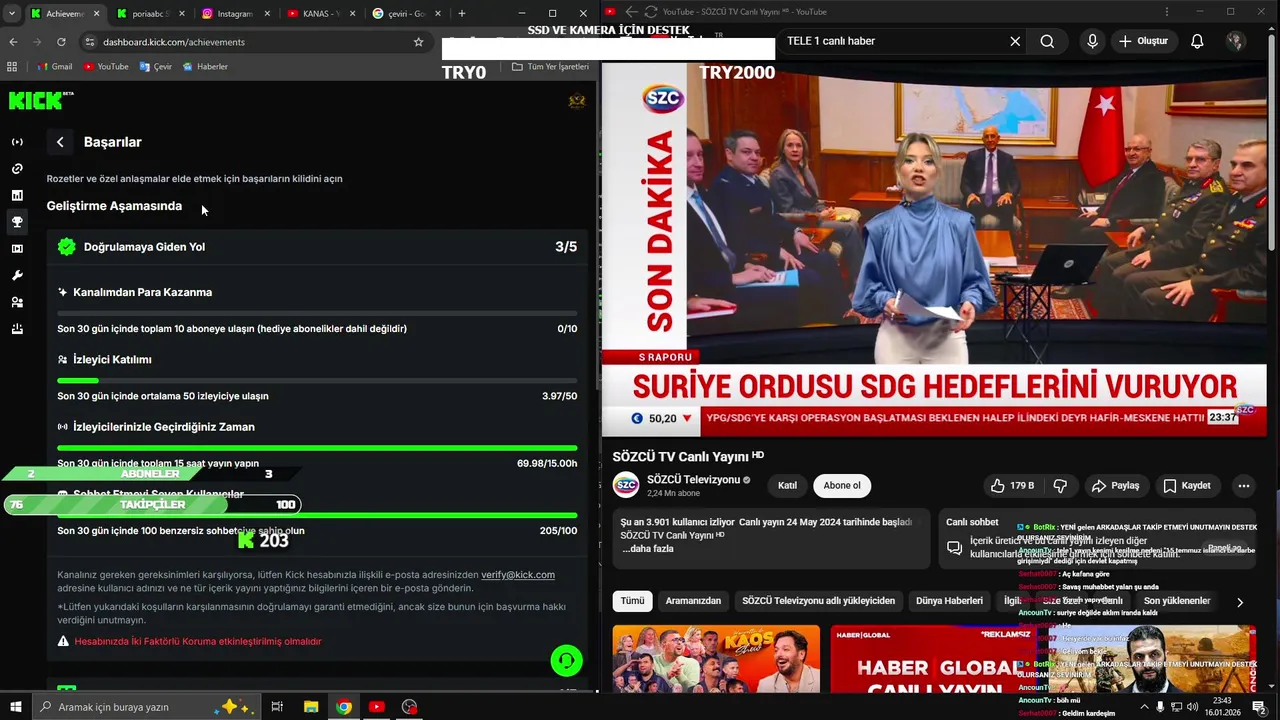Click Kaydet save button

point(1186,485)
